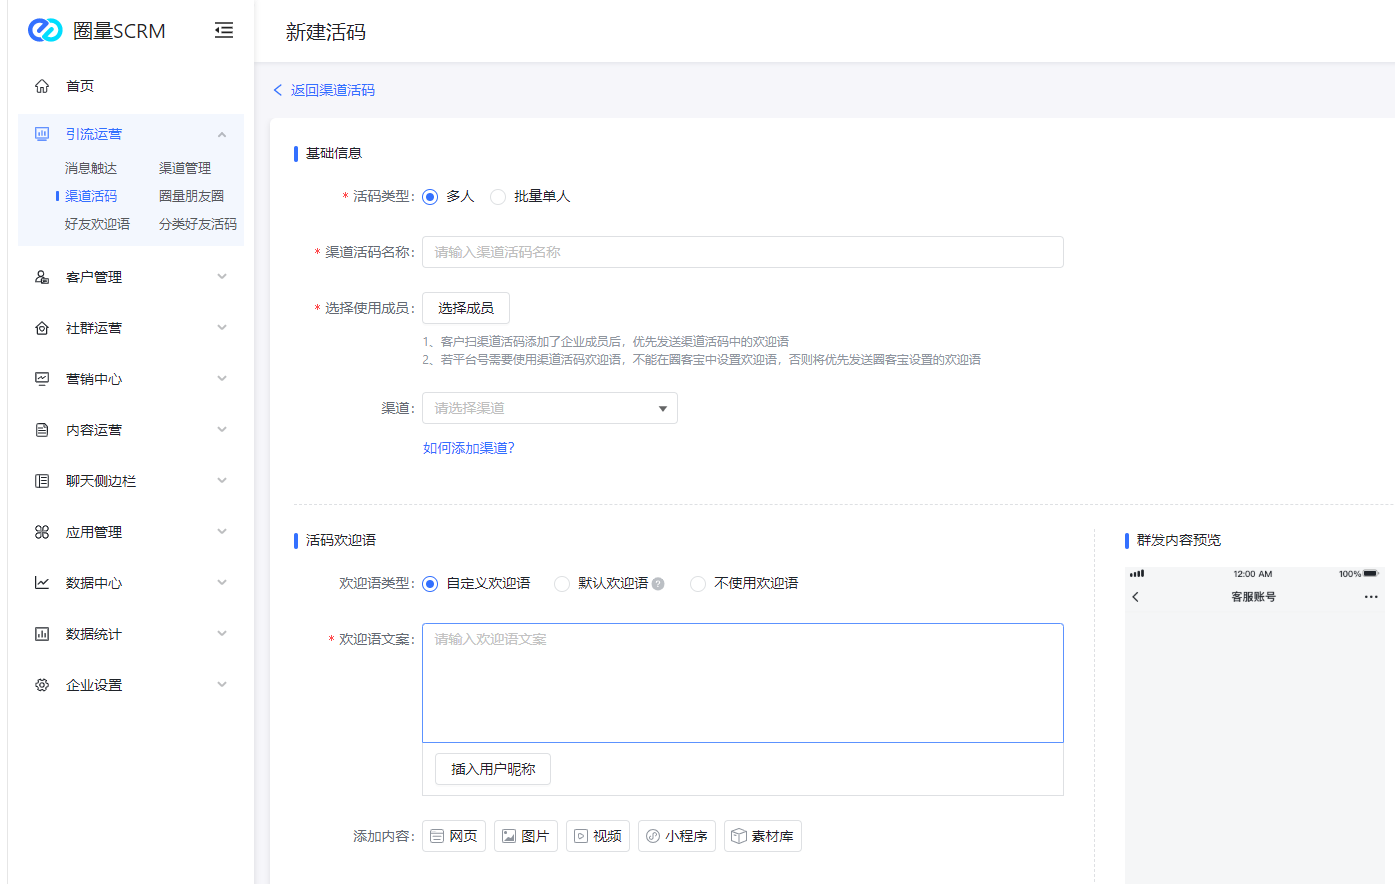Click the help icon beside 默认欢迎语
Screen dimensions: 1395x884
(658, 584)
